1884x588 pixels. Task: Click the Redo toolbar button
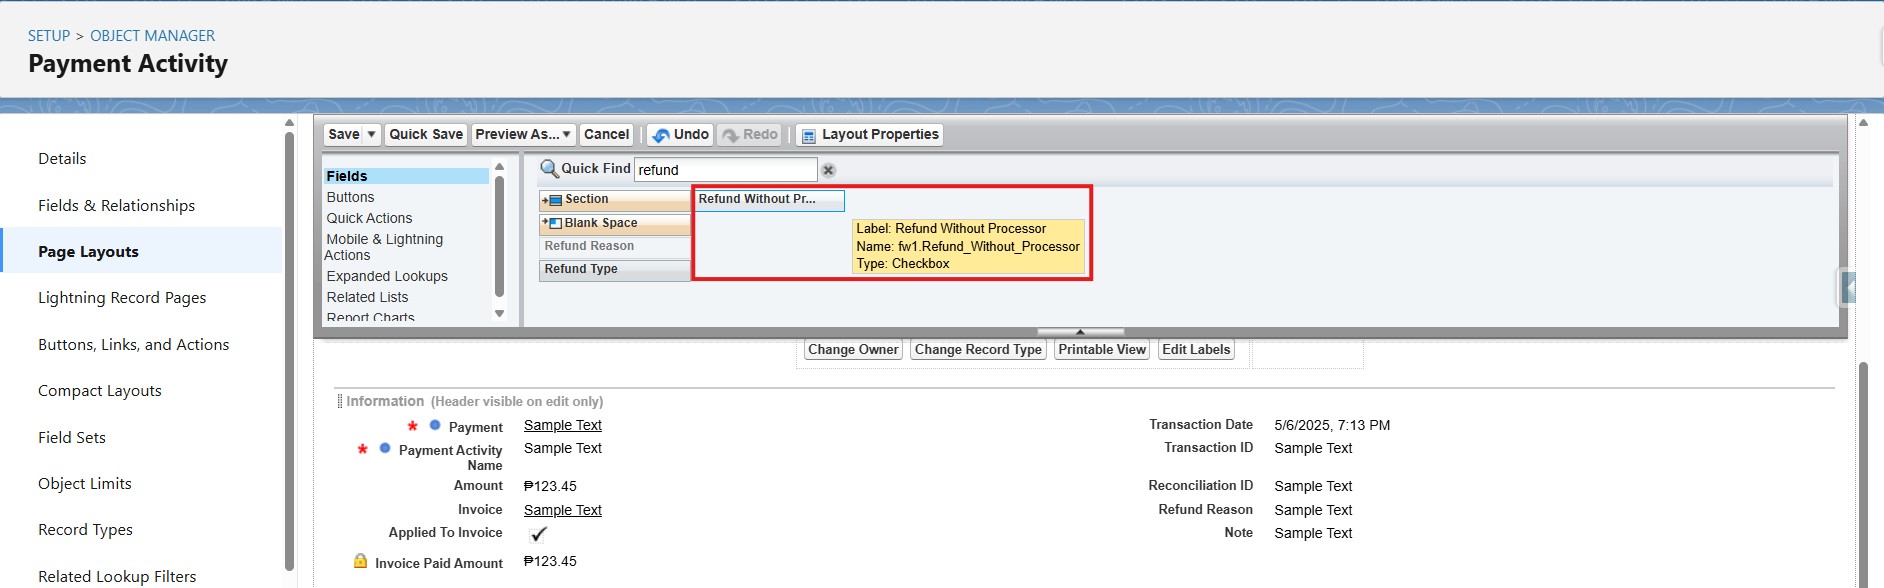coord(749,134)
